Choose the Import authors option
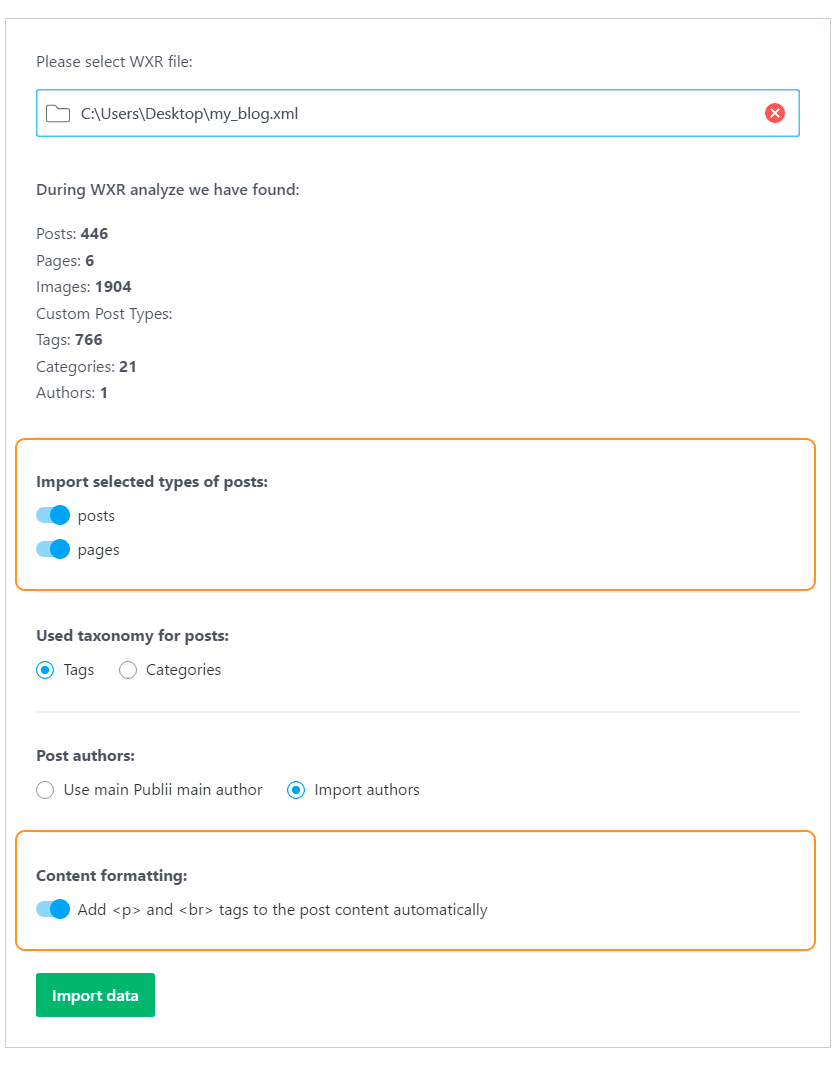The height and width of the screenshot is (1068, 832). click(x=296, y=790)
